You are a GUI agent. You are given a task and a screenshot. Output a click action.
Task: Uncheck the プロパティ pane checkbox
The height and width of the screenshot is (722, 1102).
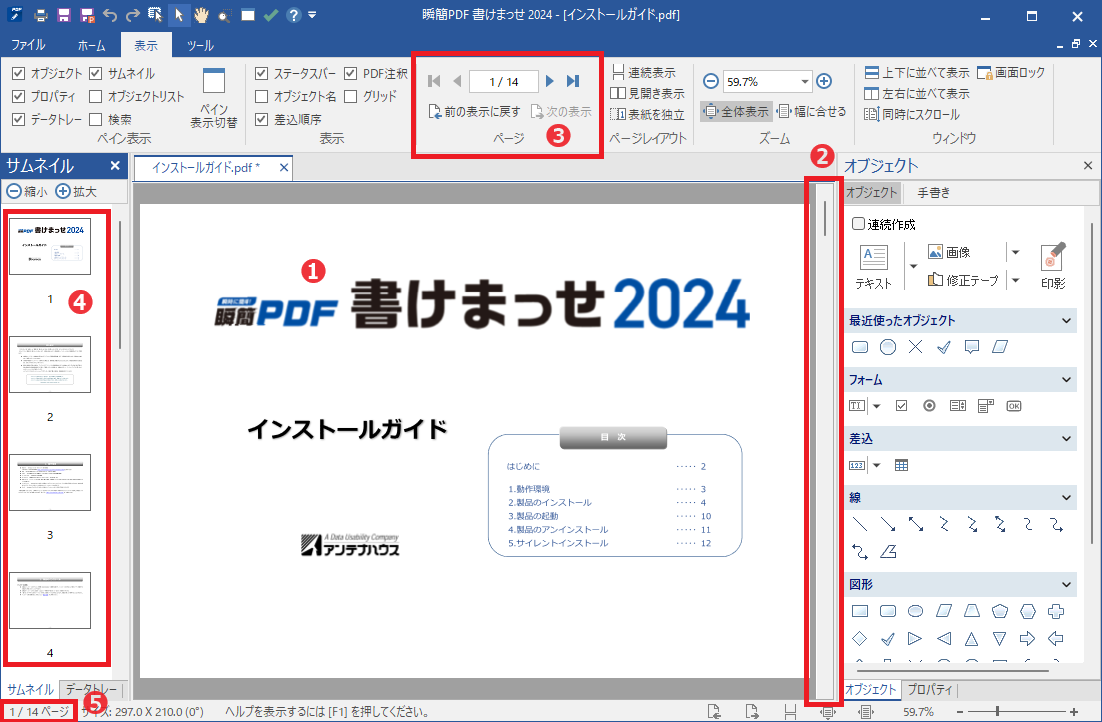(x=19, y=96)
